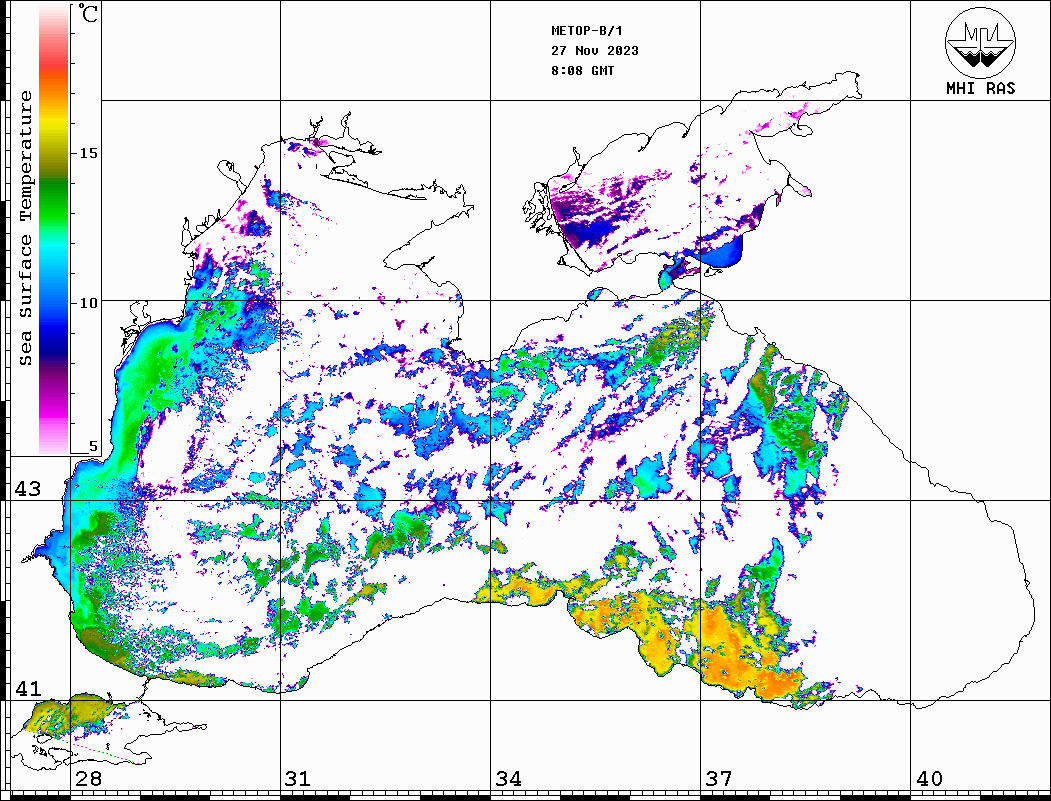This screenshot has width=1051, height=801.
Task: Click longitude label '37'
Action: [719, 779]
